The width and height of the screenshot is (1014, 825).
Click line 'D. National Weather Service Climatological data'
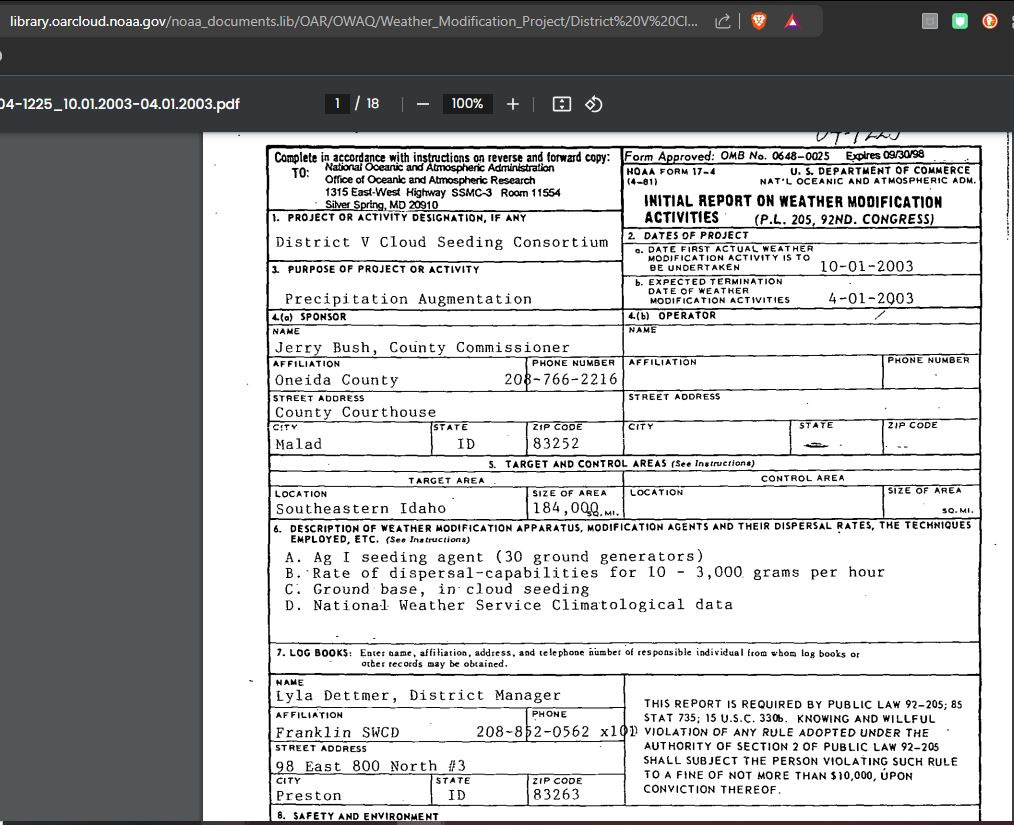(509, 605)
